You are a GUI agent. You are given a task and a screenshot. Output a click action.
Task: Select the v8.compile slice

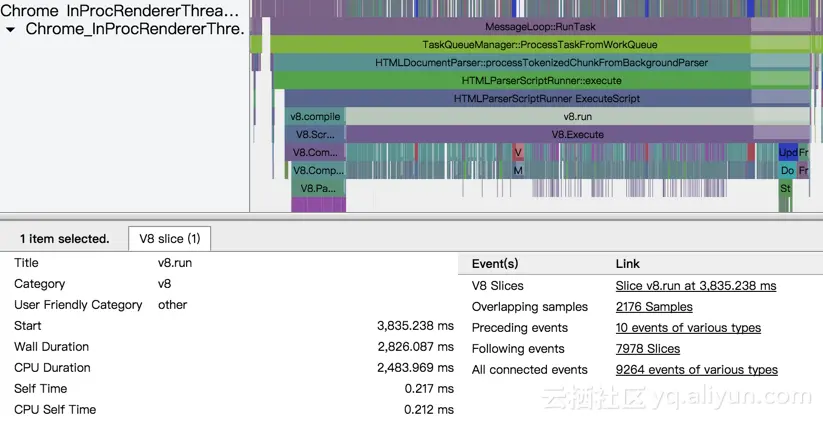[x=315, y=117]
